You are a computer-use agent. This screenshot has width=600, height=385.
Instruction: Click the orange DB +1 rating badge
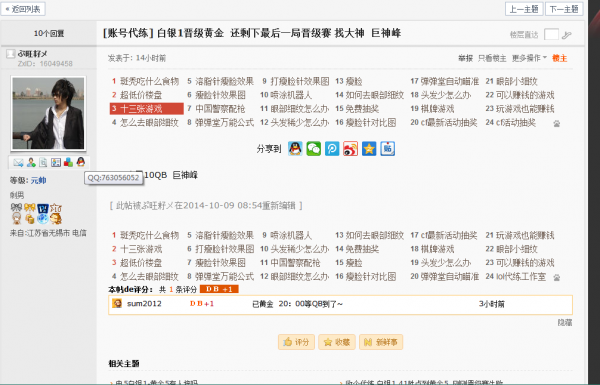[x=219, y=289]
